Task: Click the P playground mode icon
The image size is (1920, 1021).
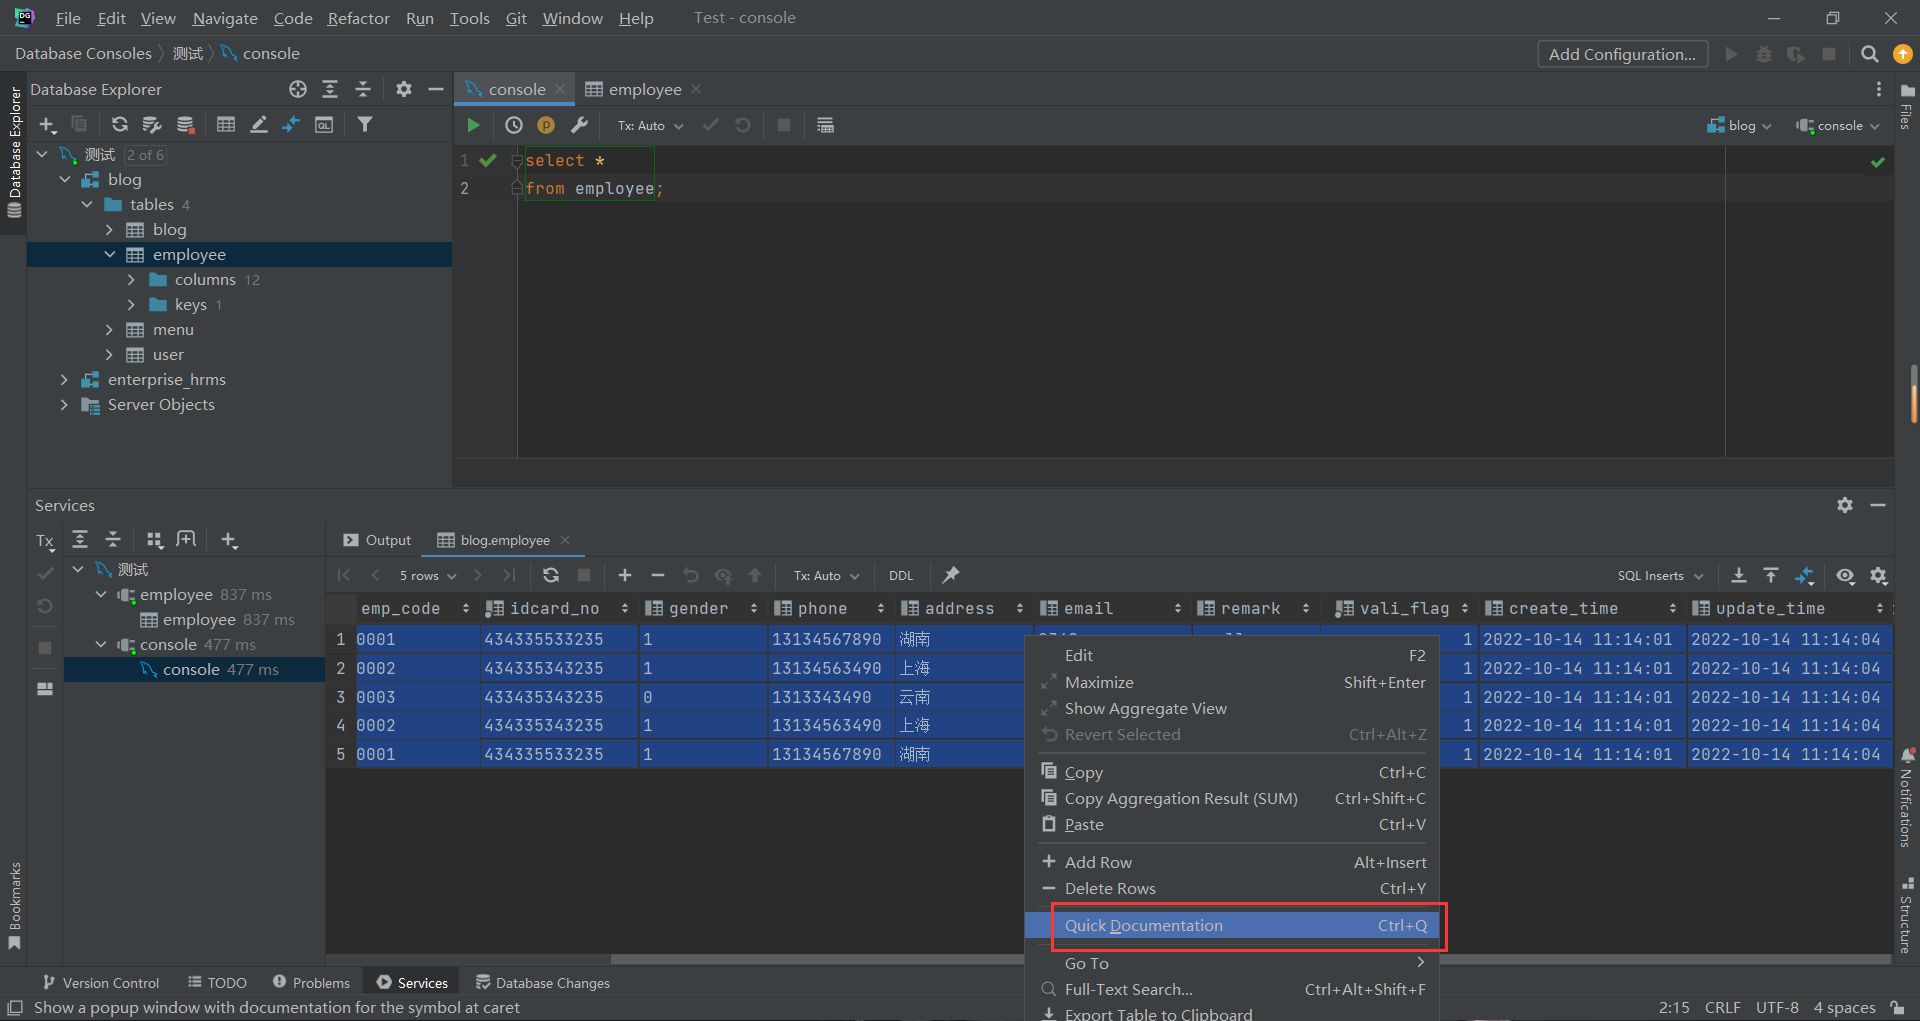Action: (x=546, y=125)
